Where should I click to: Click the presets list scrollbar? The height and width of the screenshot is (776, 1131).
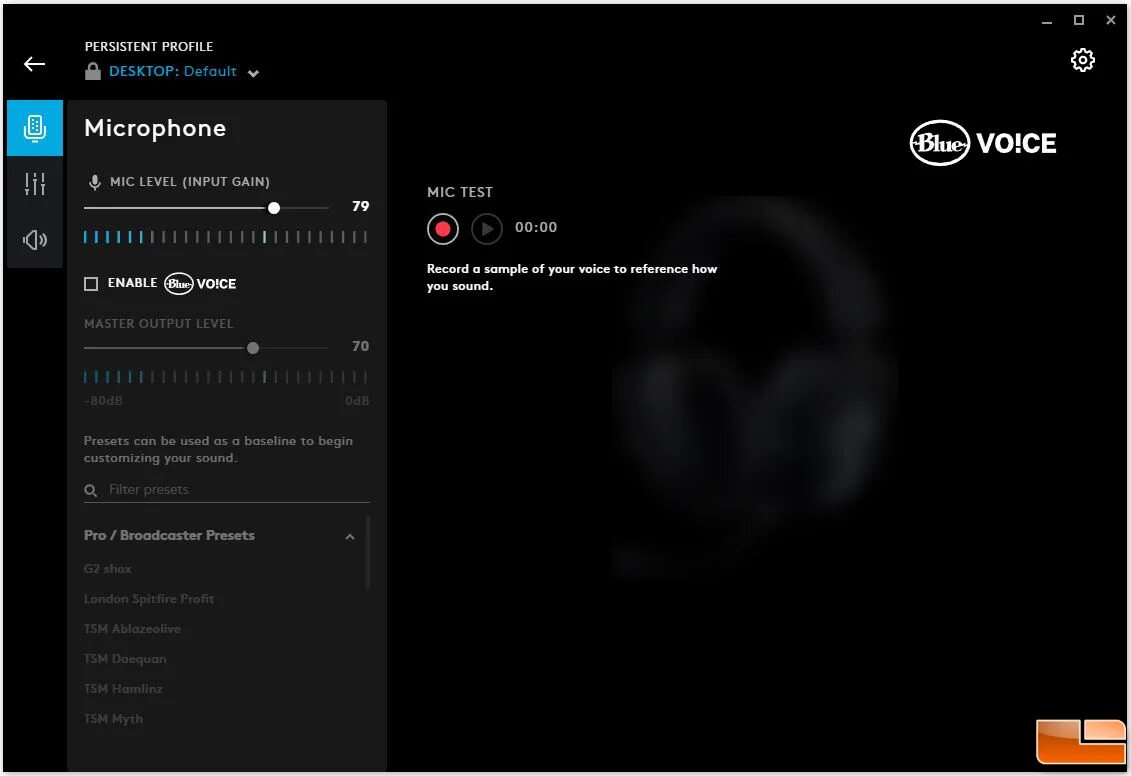coord(368,553)
